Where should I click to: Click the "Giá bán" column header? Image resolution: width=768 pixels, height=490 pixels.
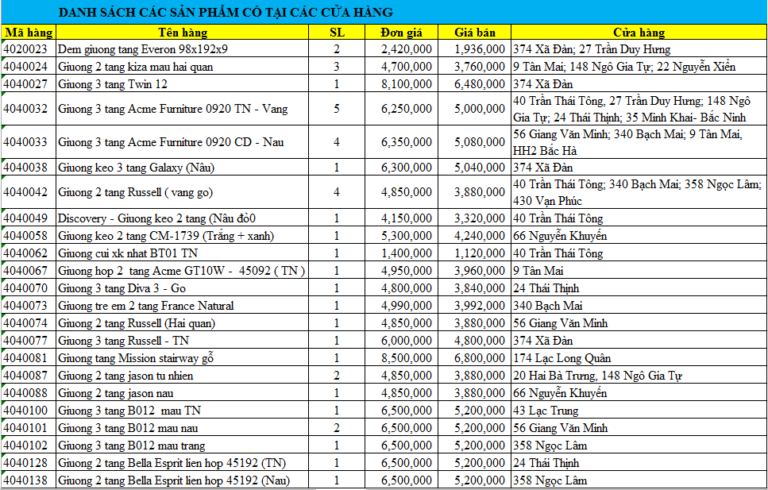point(472,32)
